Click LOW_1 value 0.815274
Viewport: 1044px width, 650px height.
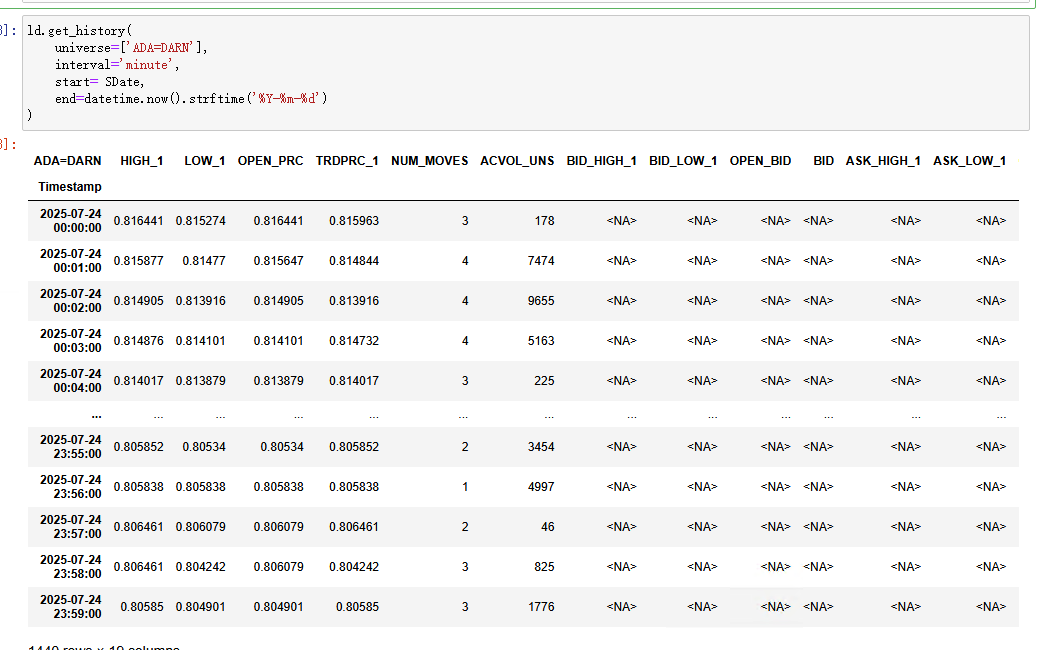click(200, 221)
